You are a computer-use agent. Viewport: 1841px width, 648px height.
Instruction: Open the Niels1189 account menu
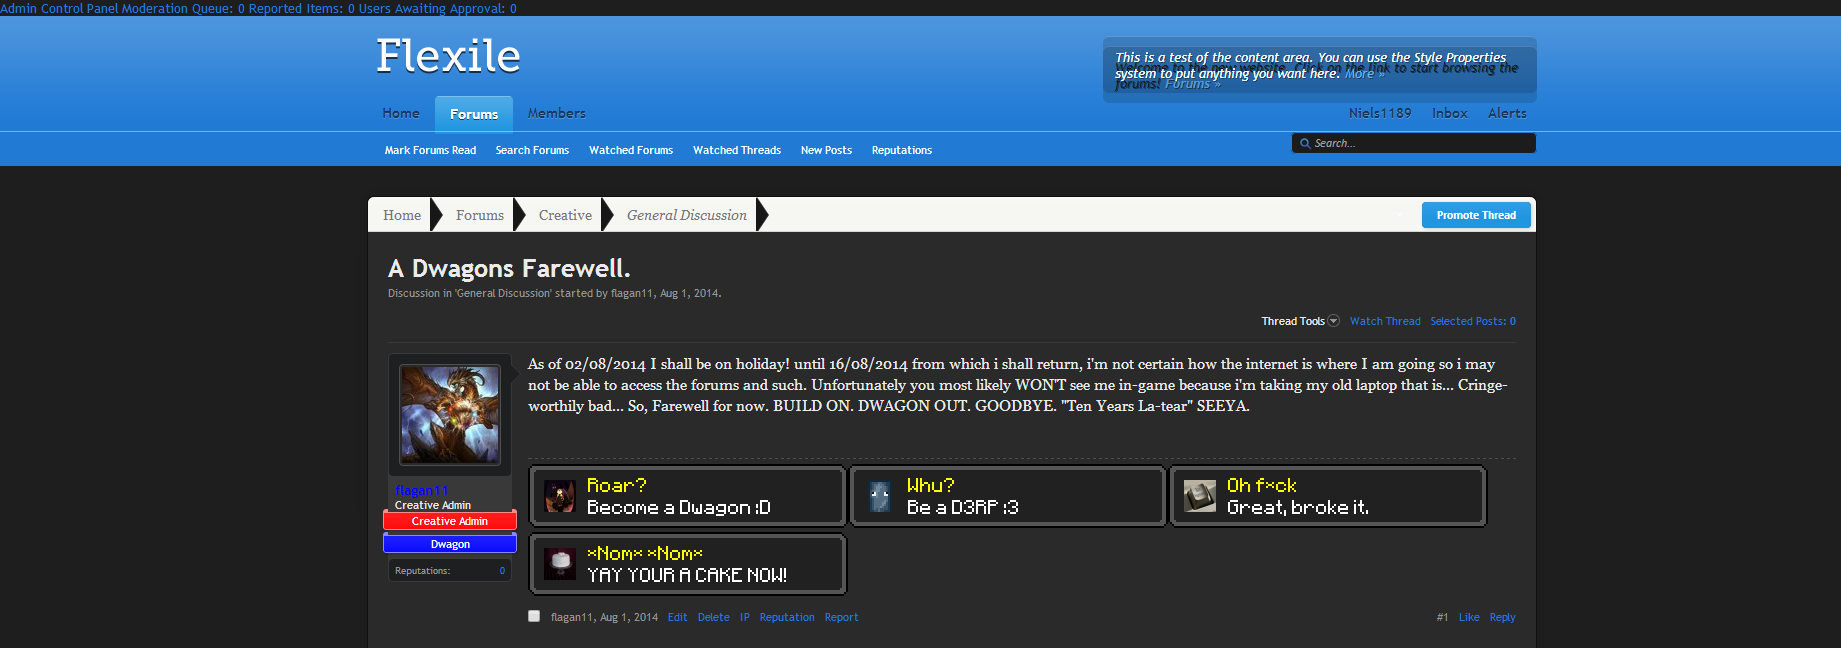point(1379,113)
